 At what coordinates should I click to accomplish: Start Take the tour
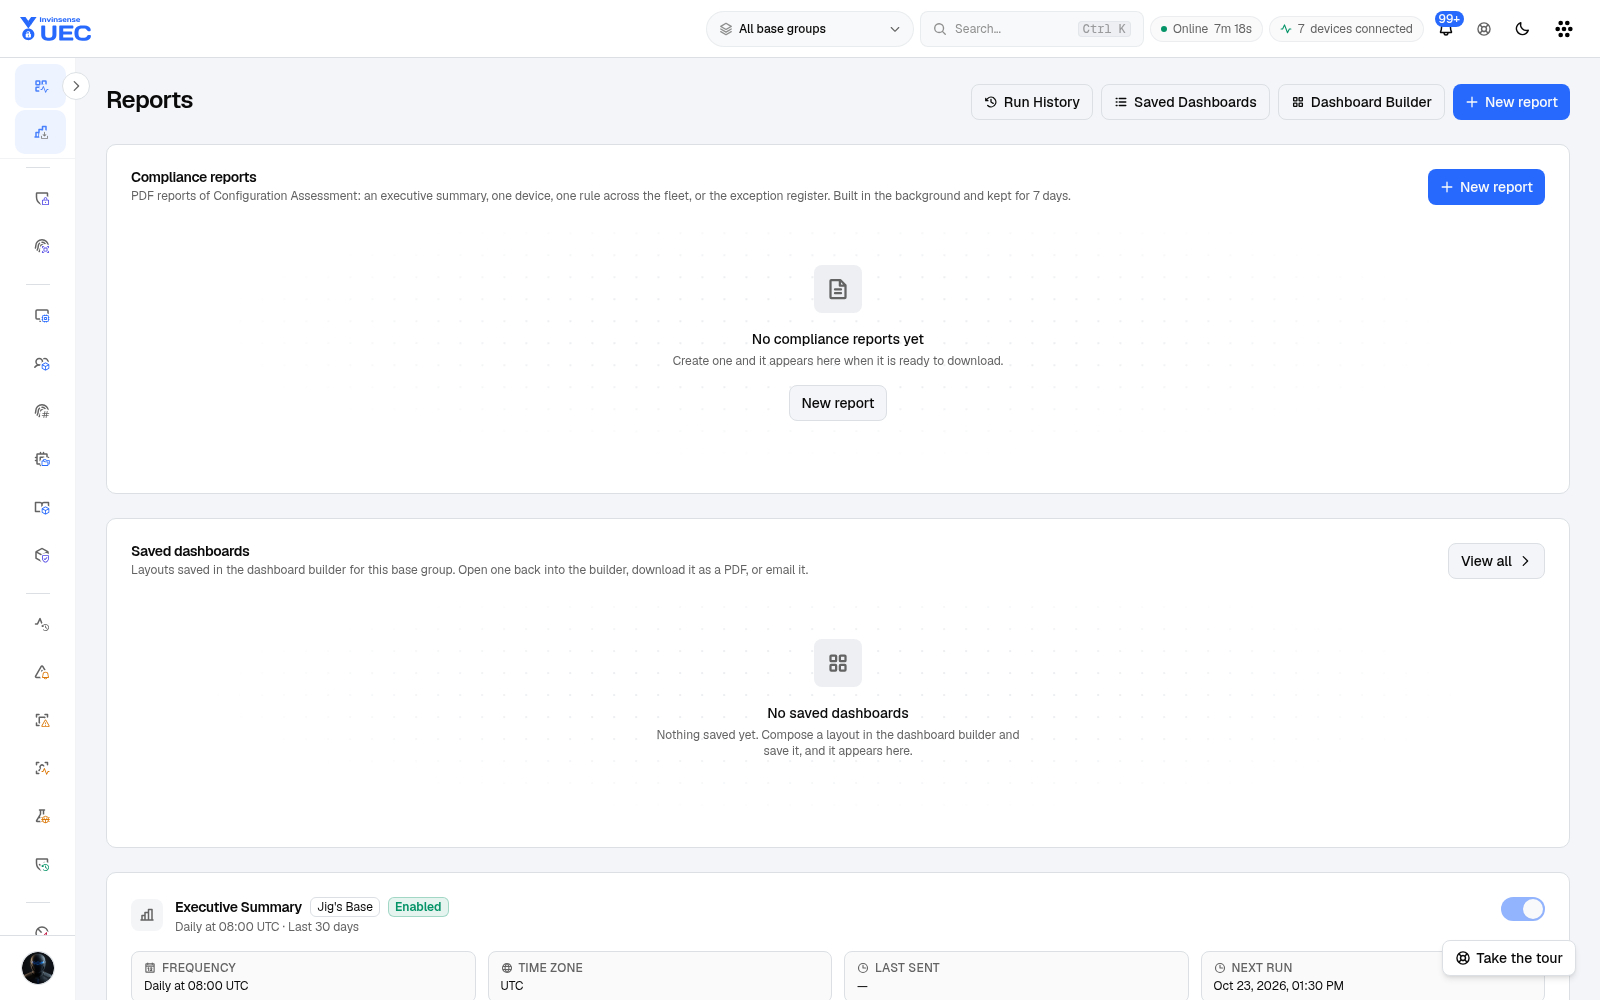1509,958
